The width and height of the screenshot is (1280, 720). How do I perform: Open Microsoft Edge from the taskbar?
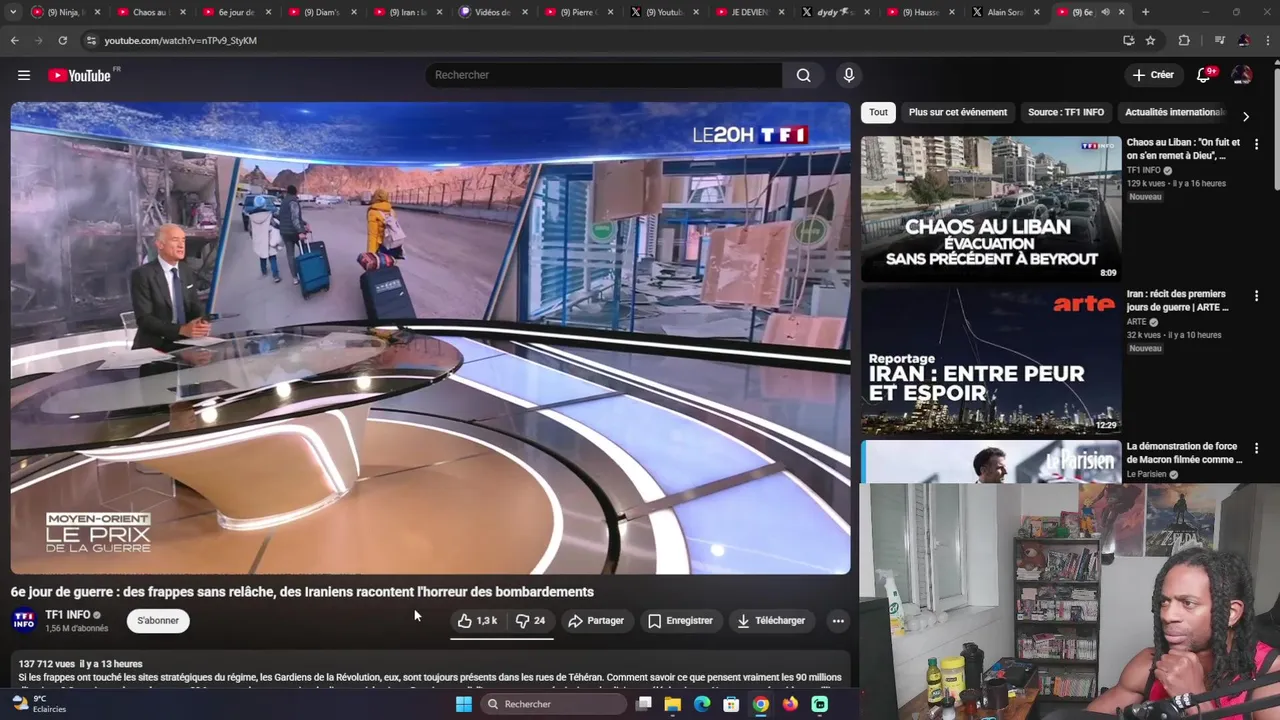pos(702,704)
